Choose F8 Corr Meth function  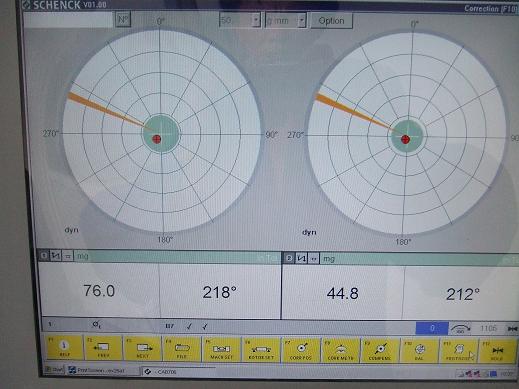coord(340,350)
